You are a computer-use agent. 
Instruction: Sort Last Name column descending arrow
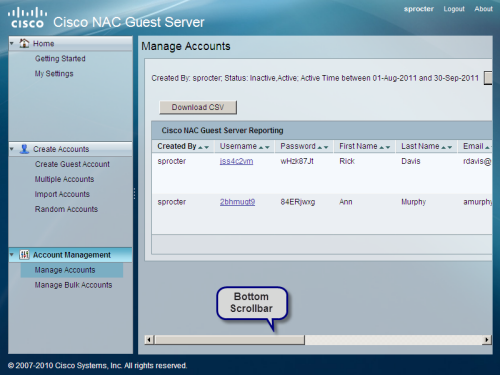tap(450, 147)
